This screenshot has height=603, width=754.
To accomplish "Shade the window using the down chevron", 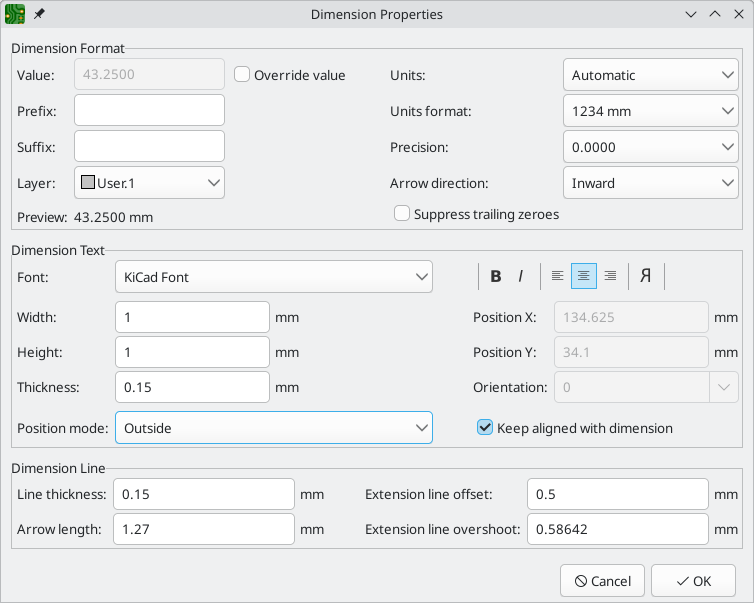I will coord(691,14).
